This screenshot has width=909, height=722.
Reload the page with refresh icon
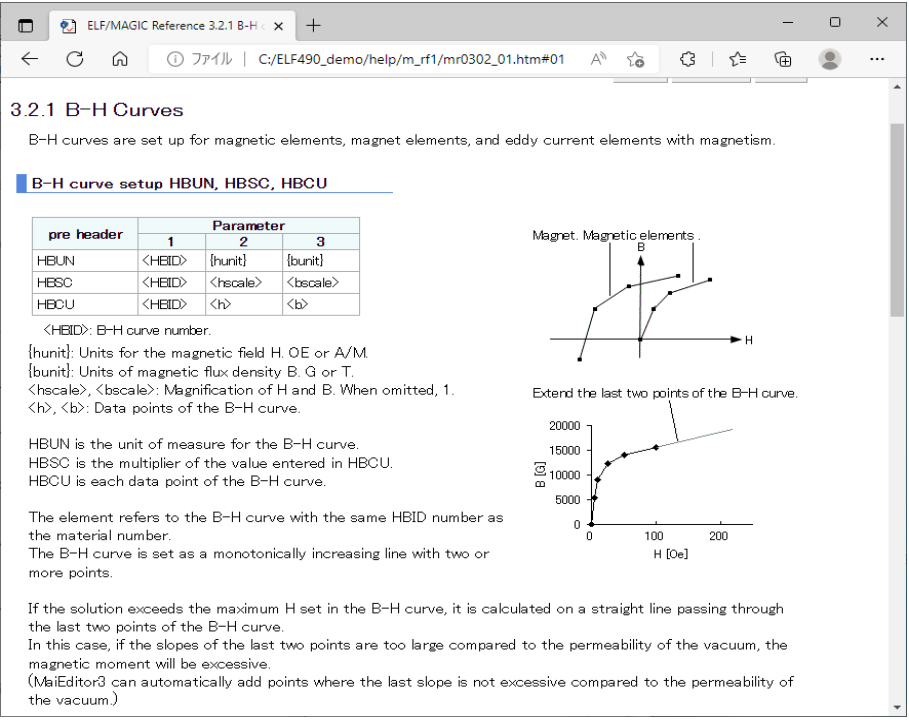(x=75, y=59)
